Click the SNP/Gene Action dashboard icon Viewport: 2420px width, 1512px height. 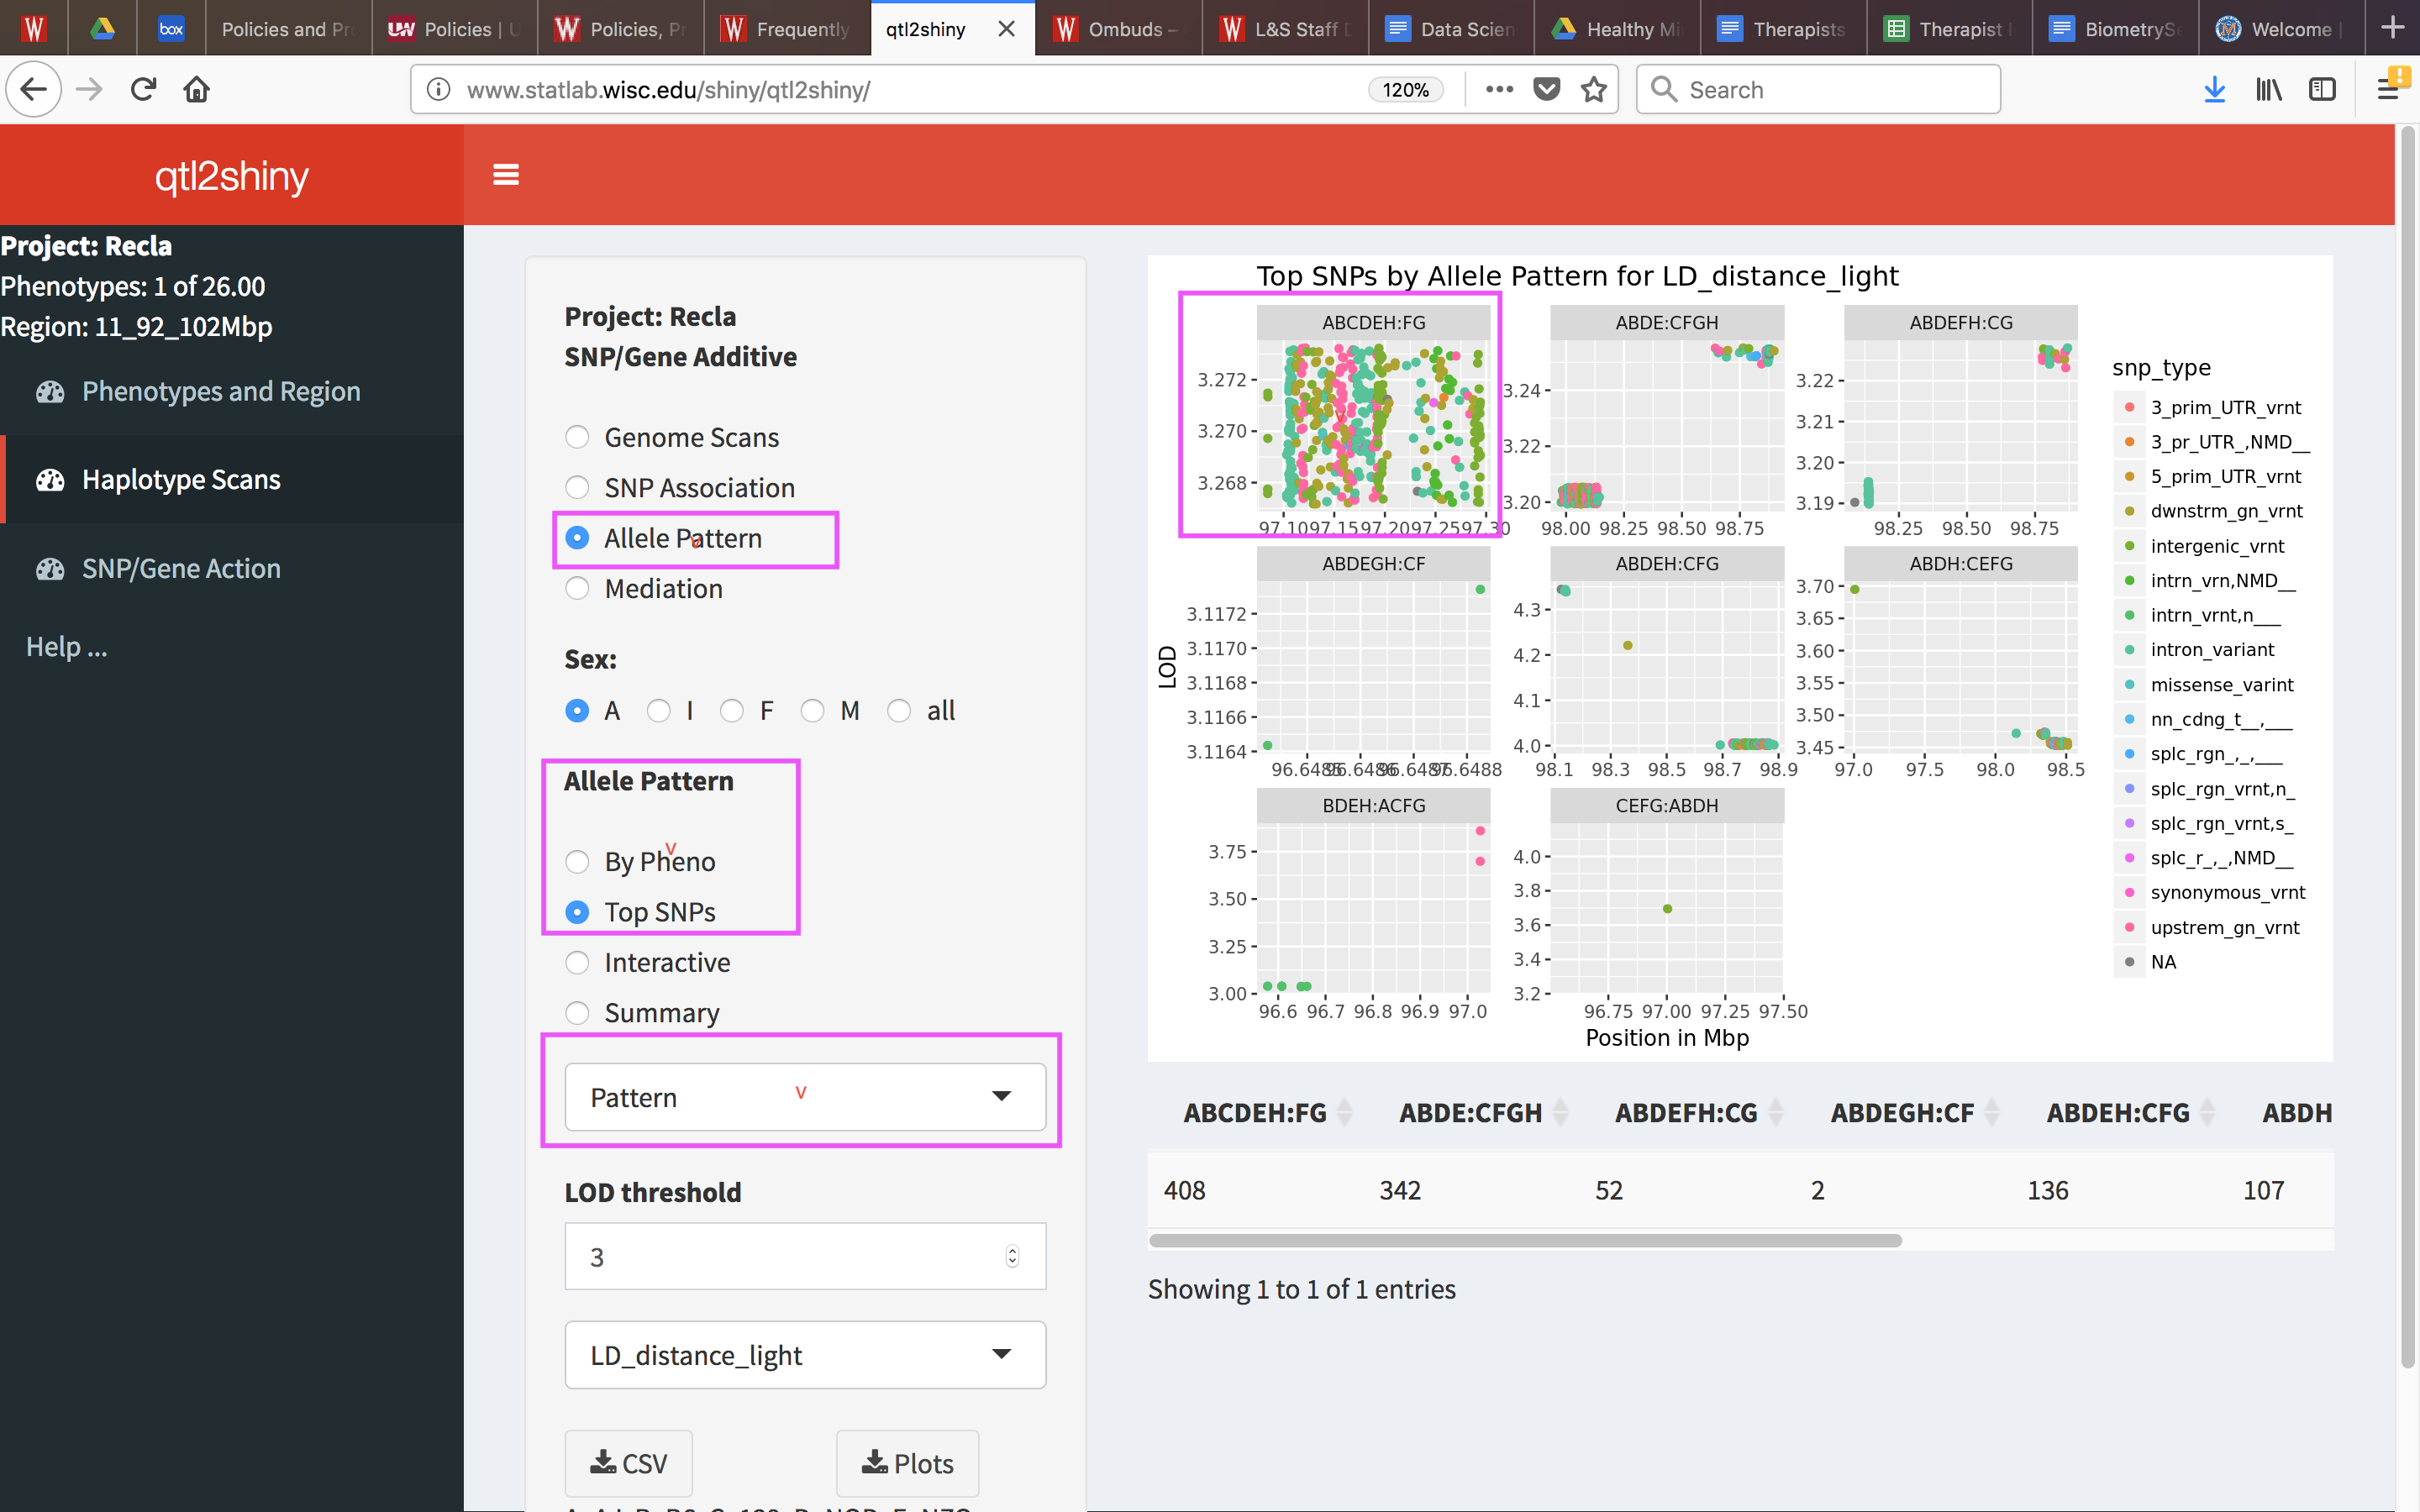(50, 569)
